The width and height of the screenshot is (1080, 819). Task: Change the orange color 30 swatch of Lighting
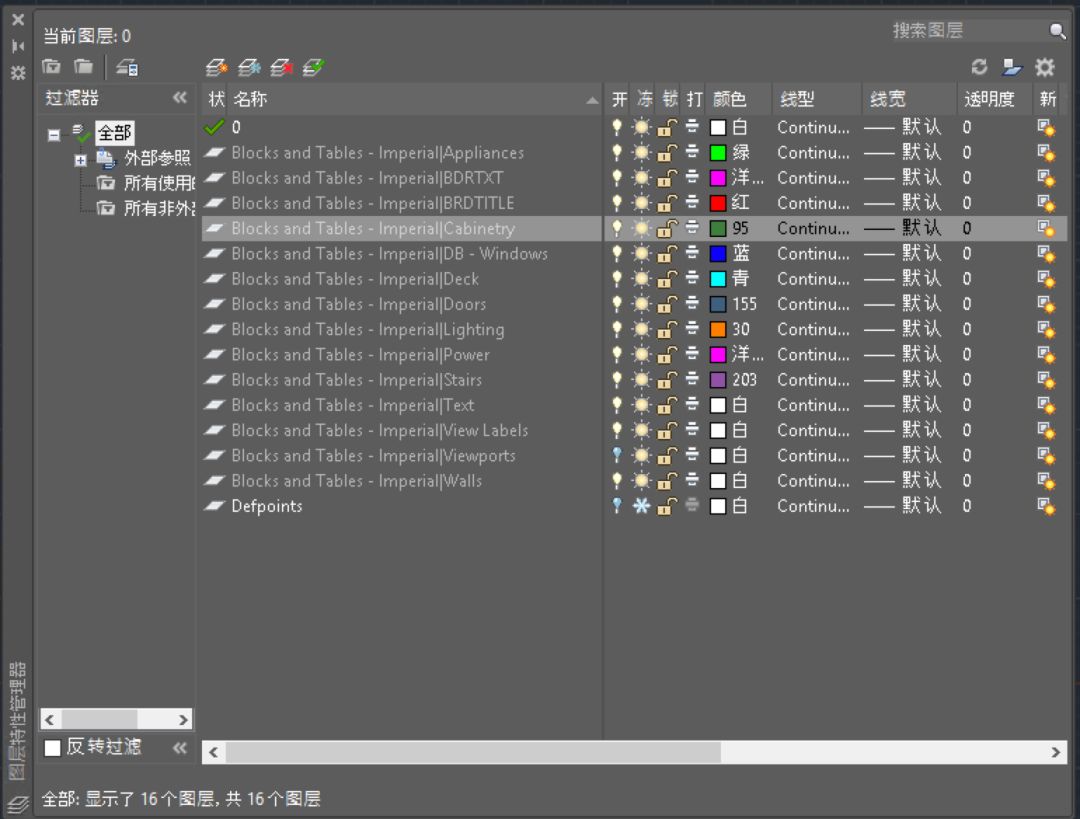[718, 329]
